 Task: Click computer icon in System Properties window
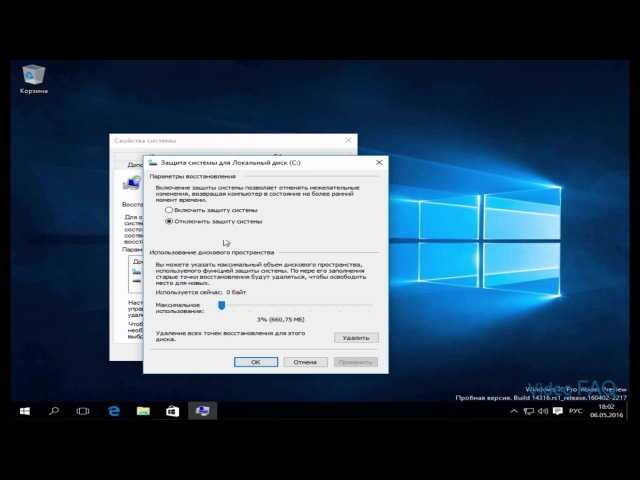tap(131, 184)
